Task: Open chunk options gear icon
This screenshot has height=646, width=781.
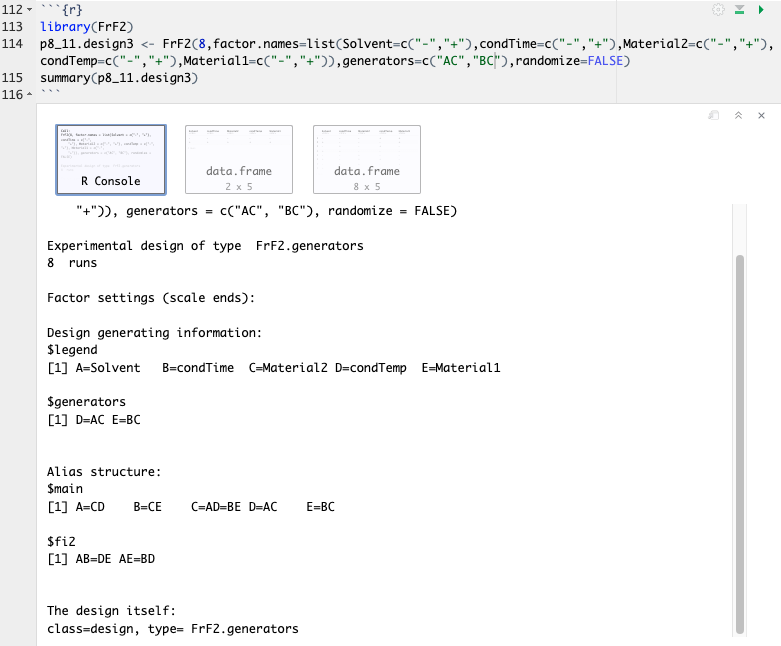Action: (717, 9)
